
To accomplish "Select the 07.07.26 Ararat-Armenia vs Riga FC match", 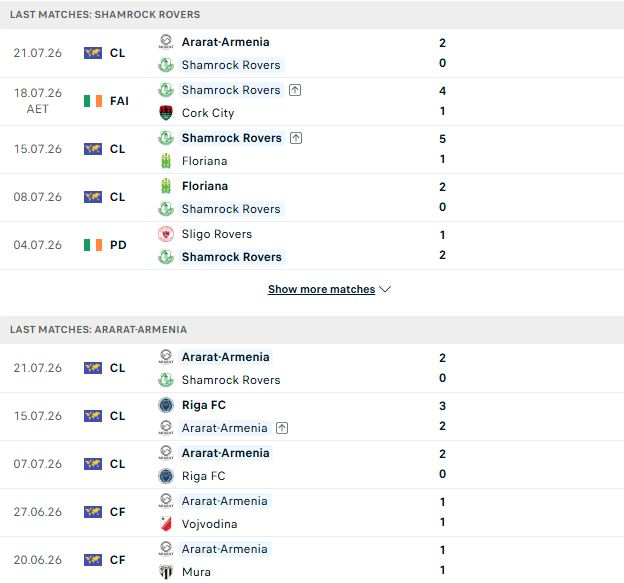I will [312, 464].
